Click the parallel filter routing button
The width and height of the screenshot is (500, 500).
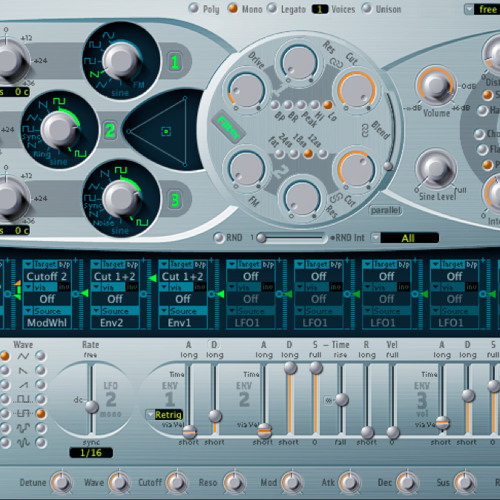pos(386,210)
